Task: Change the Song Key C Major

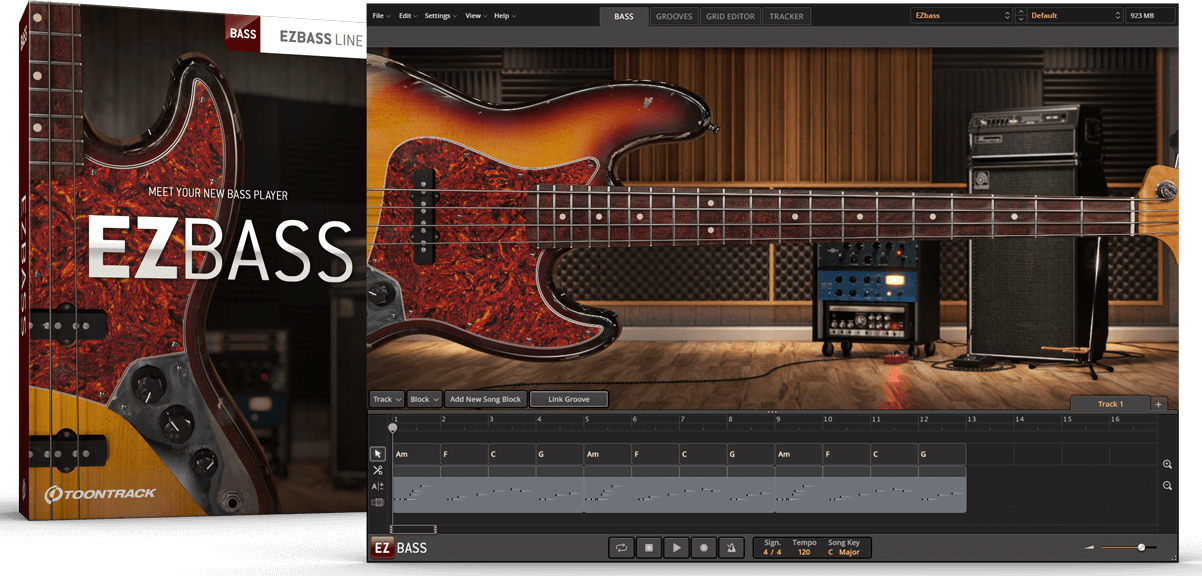Action: 843,552
